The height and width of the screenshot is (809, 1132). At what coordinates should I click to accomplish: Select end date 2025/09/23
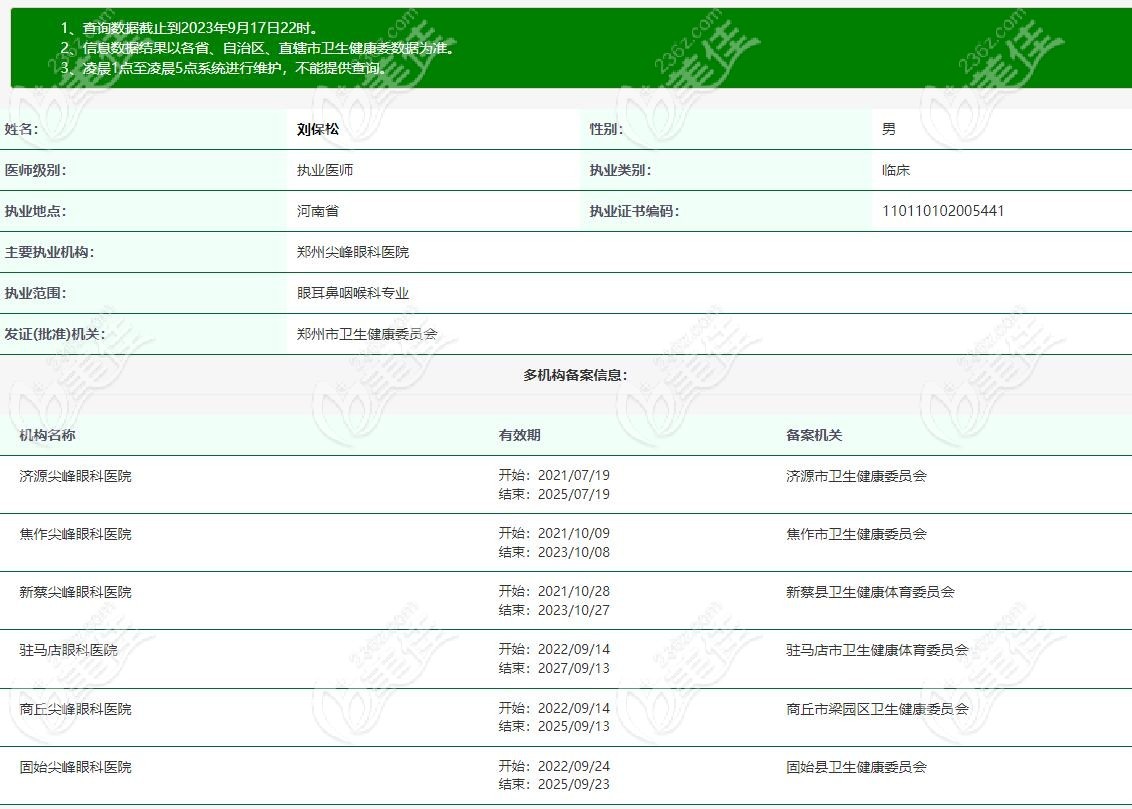pyautogui.click(x=574, y=784)
